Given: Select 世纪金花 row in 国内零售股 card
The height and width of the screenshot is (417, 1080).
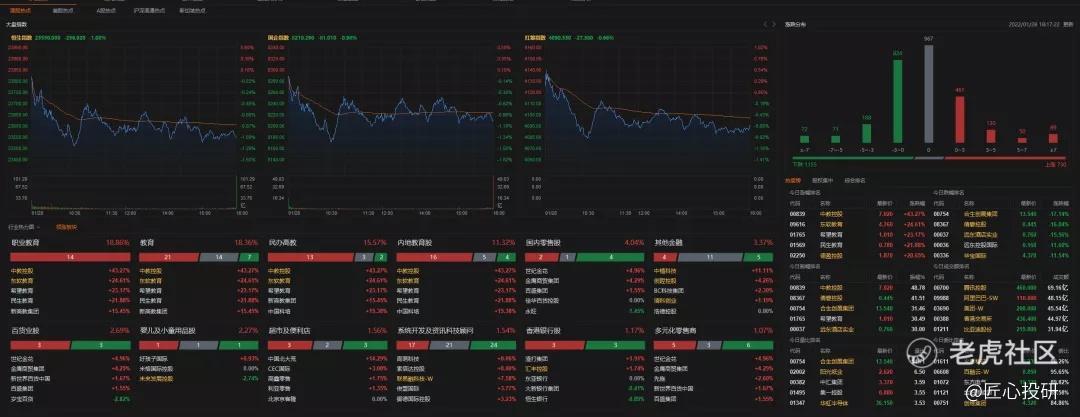Looking at the screenshot, I should click(x=584, y=270).
